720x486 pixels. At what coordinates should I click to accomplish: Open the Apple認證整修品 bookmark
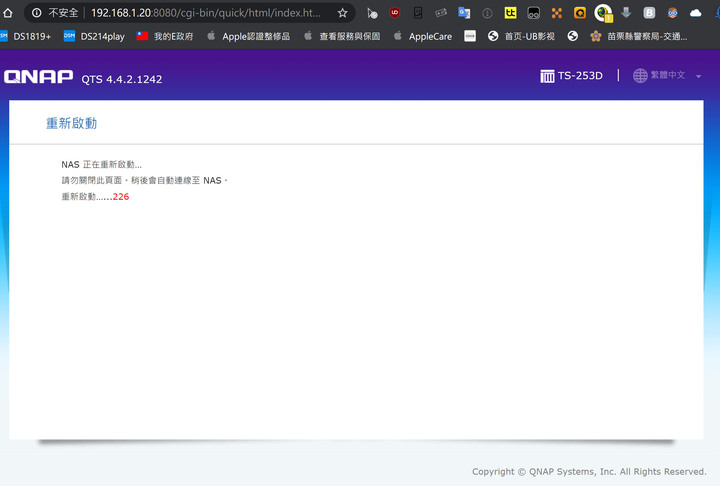(248, 36)
